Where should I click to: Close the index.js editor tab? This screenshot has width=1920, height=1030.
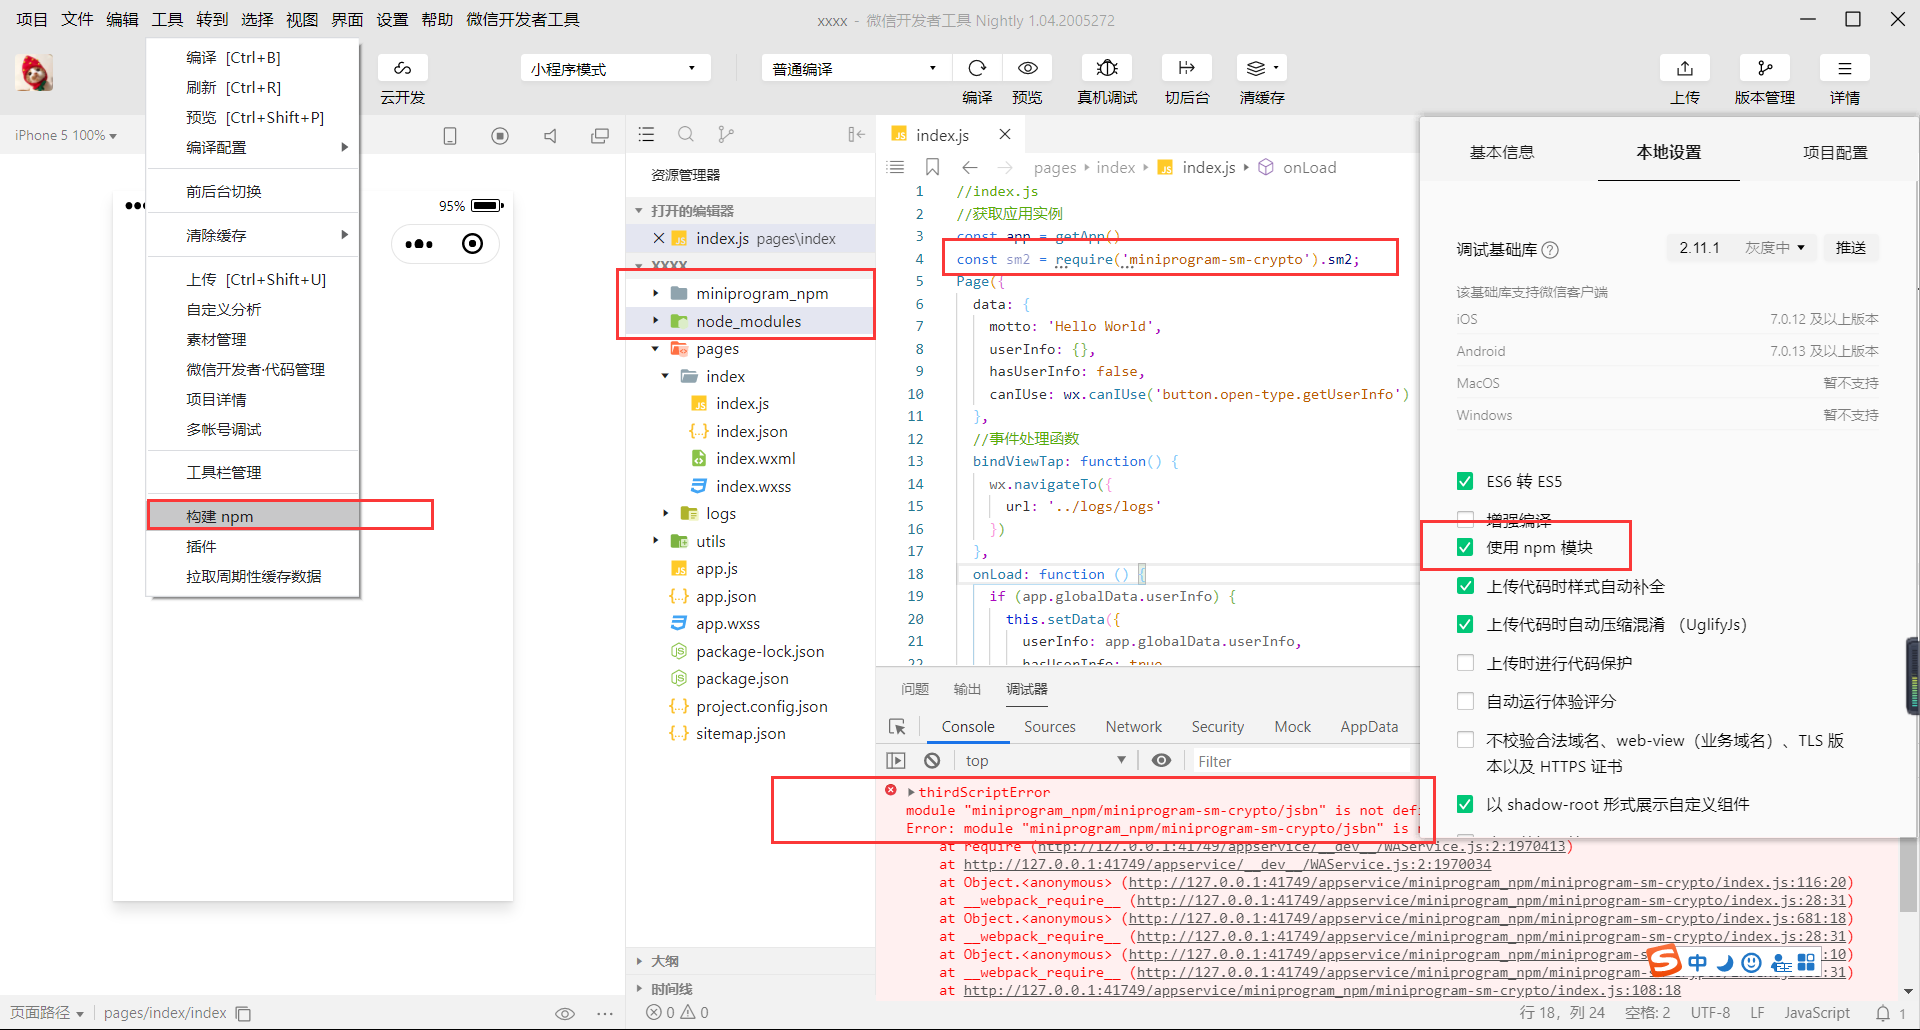(1005, 134)
